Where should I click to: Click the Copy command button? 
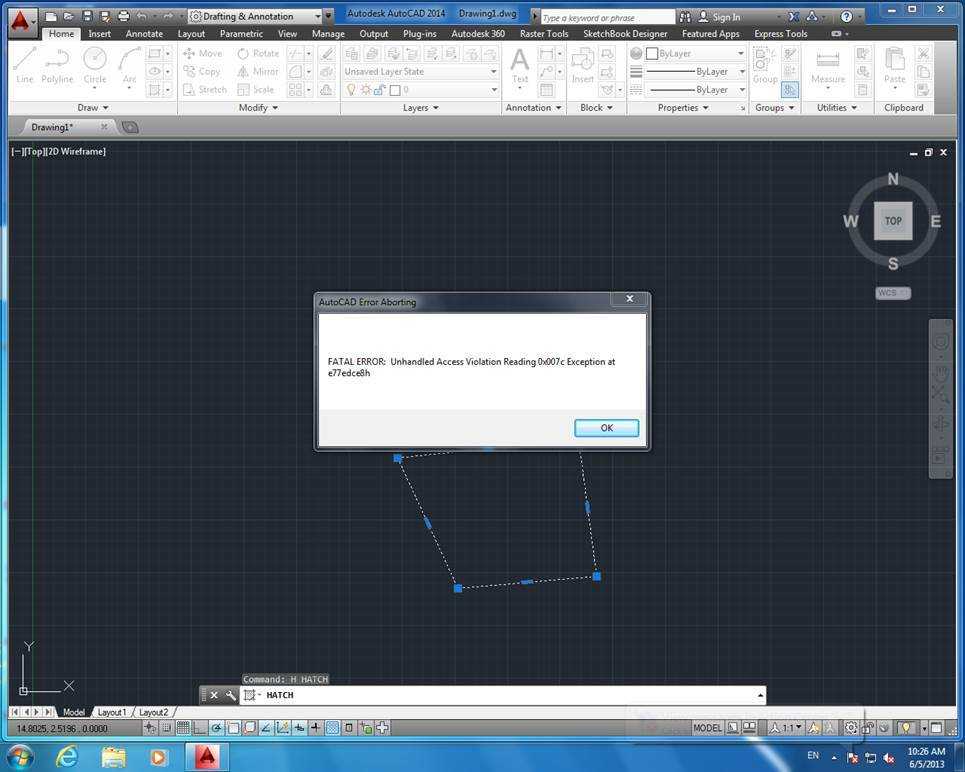tap(201, 71)
